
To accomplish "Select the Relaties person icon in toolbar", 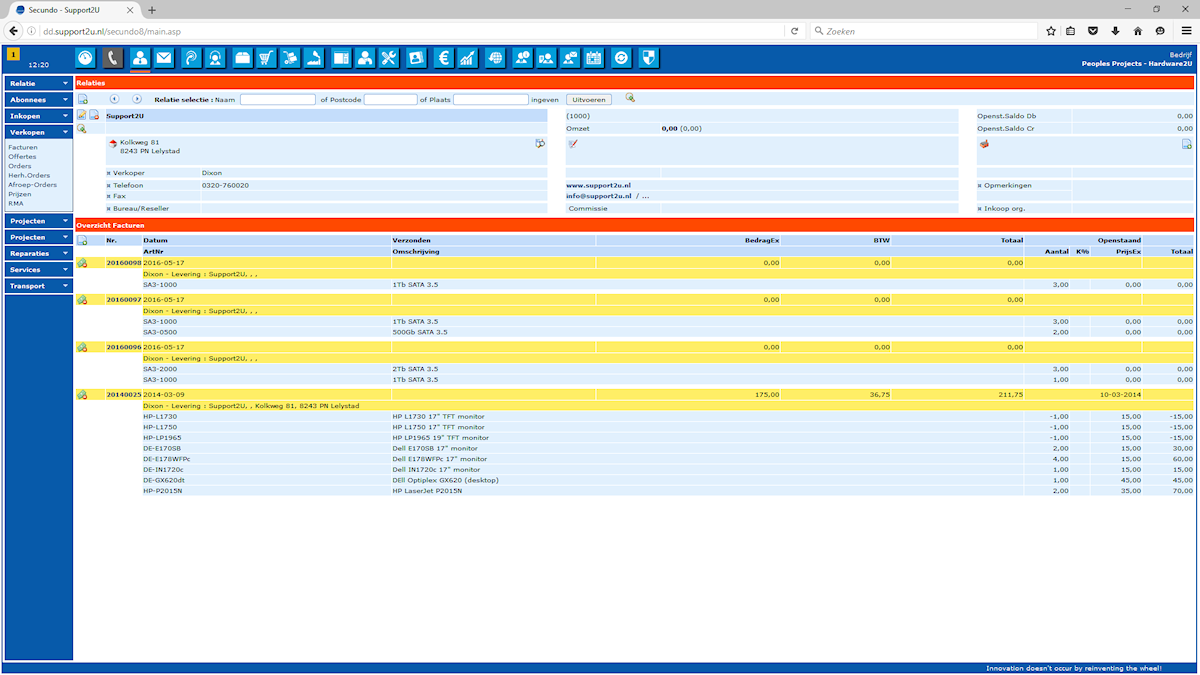I will point(140,58).
